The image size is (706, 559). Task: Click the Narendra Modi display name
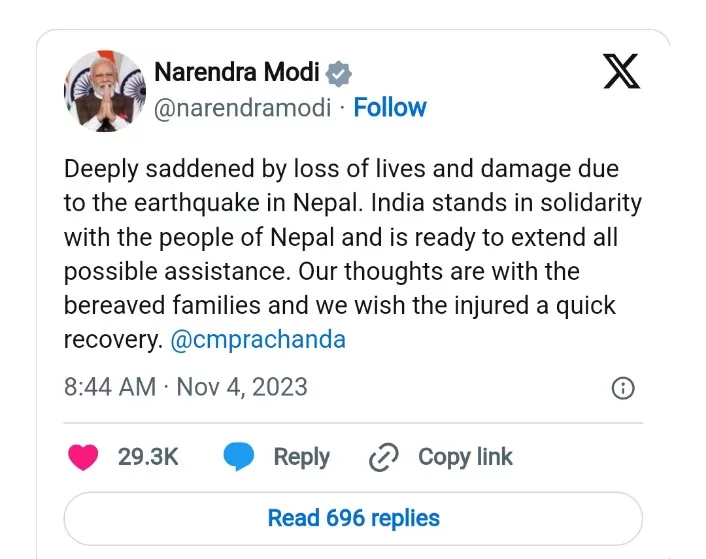[x=237, y=73]
